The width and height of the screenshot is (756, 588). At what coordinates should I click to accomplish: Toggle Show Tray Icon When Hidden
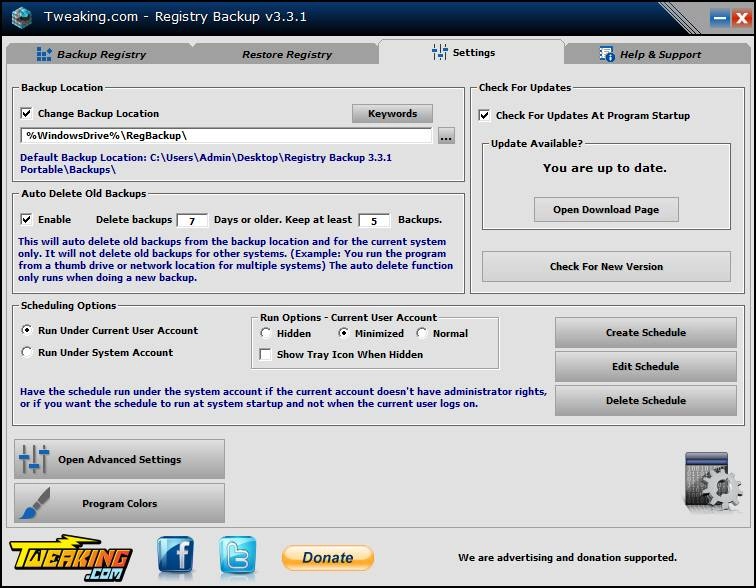[265, 354]
